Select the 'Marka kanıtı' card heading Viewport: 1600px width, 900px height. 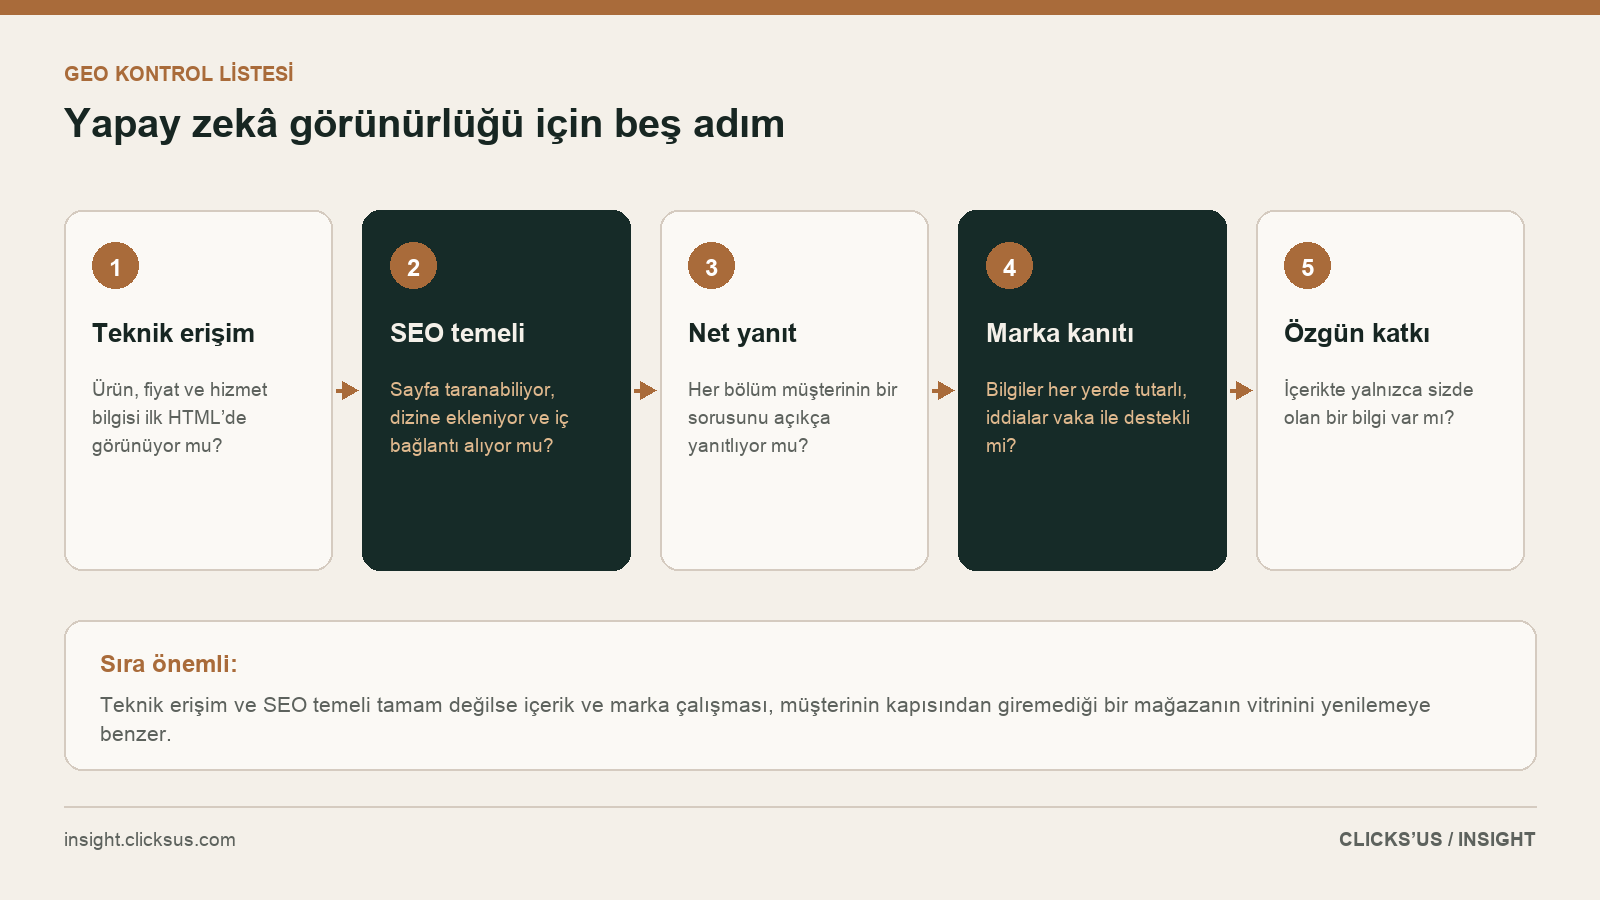[1060, 333]
